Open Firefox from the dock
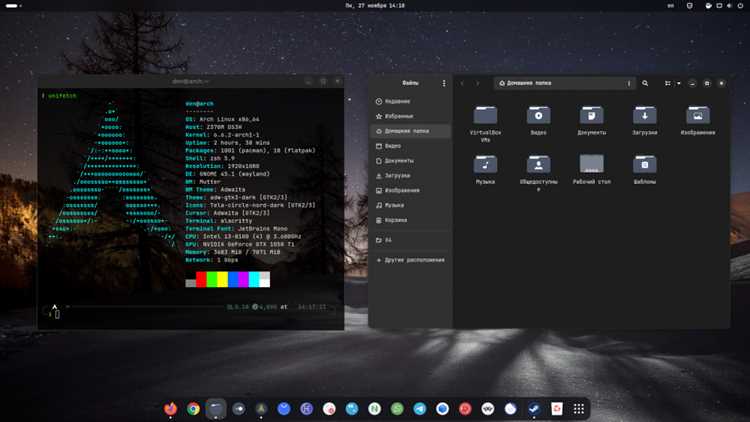Screen dimensions: 750x422 [x=170, y=409]
